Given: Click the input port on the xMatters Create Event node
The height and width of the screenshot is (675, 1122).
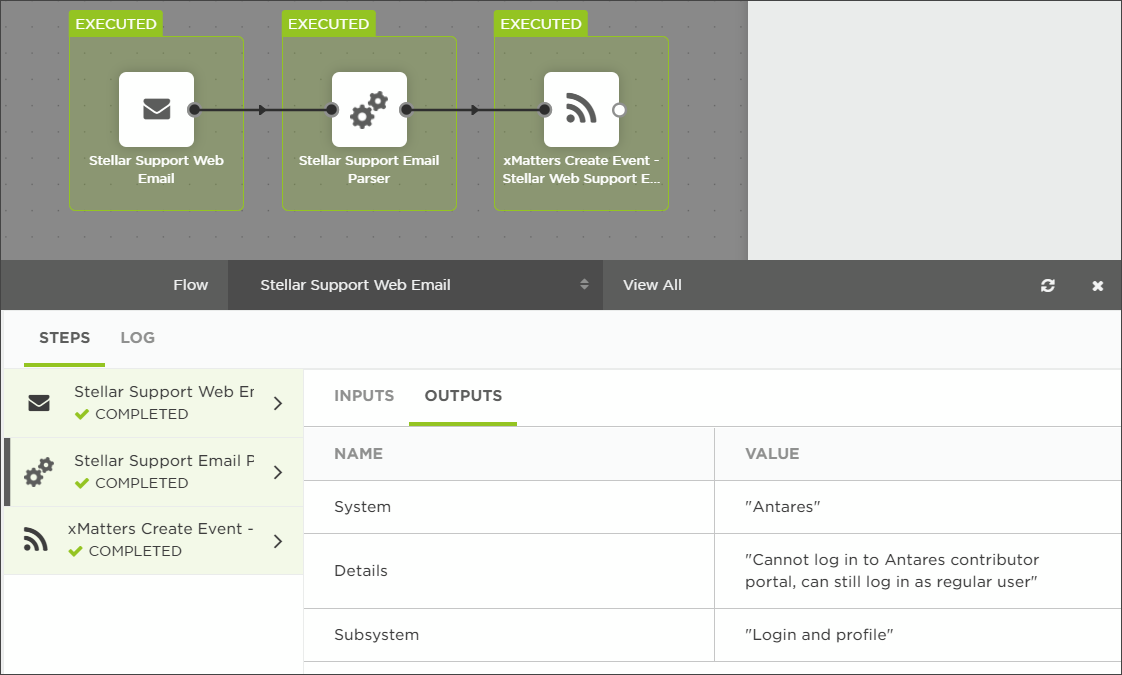Looking at the screenshot, I should pyautogui.click(x=545, y=110).
